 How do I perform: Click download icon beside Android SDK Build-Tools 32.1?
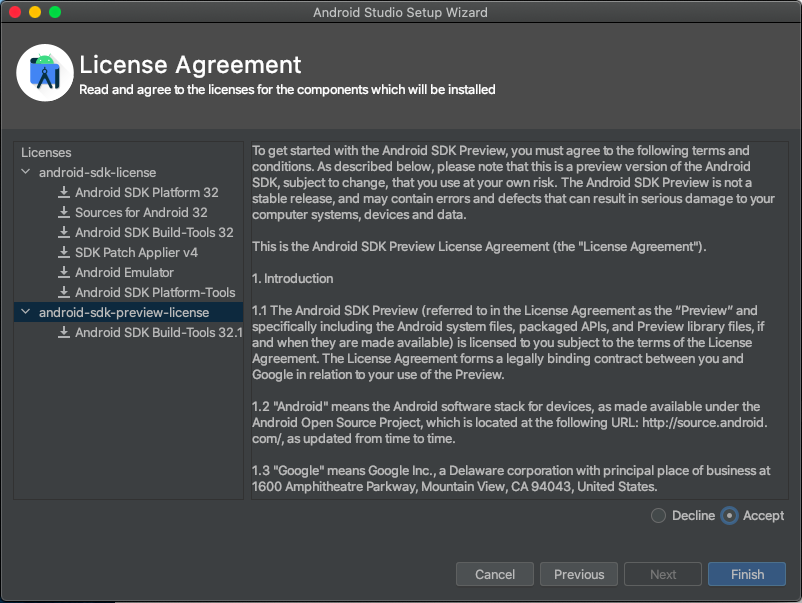[64, 332]
